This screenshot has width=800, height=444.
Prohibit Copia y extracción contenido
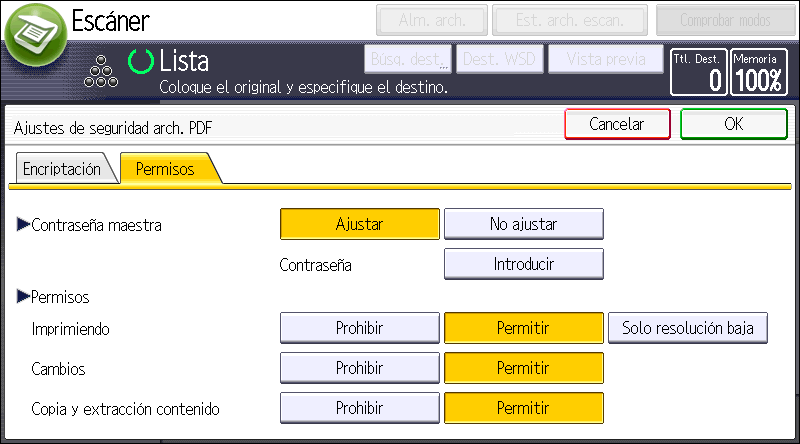359,408
